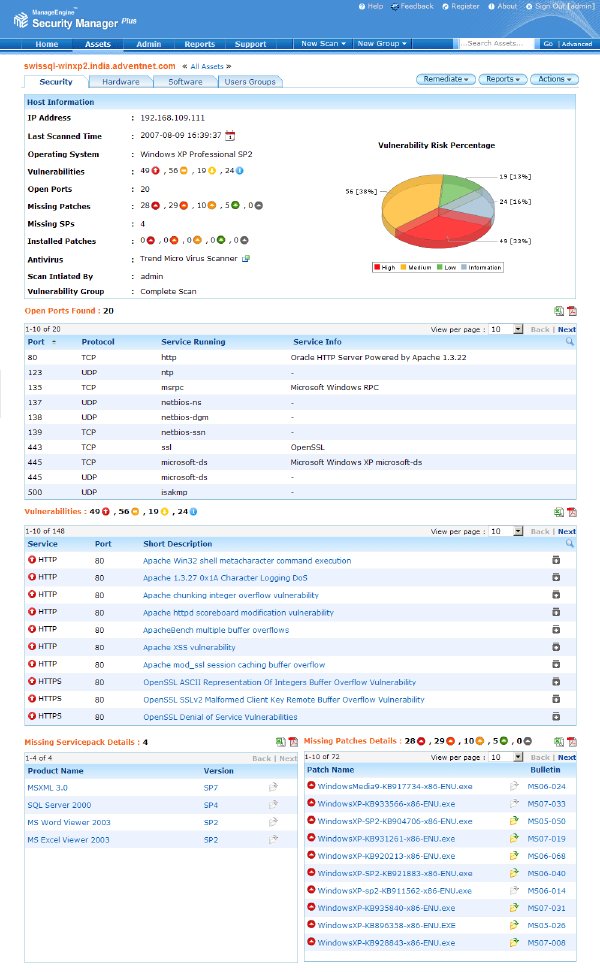Screen dimensions: 600x972
Task: Export Open Ports list to PDF
Action: (x=571, y=311)
